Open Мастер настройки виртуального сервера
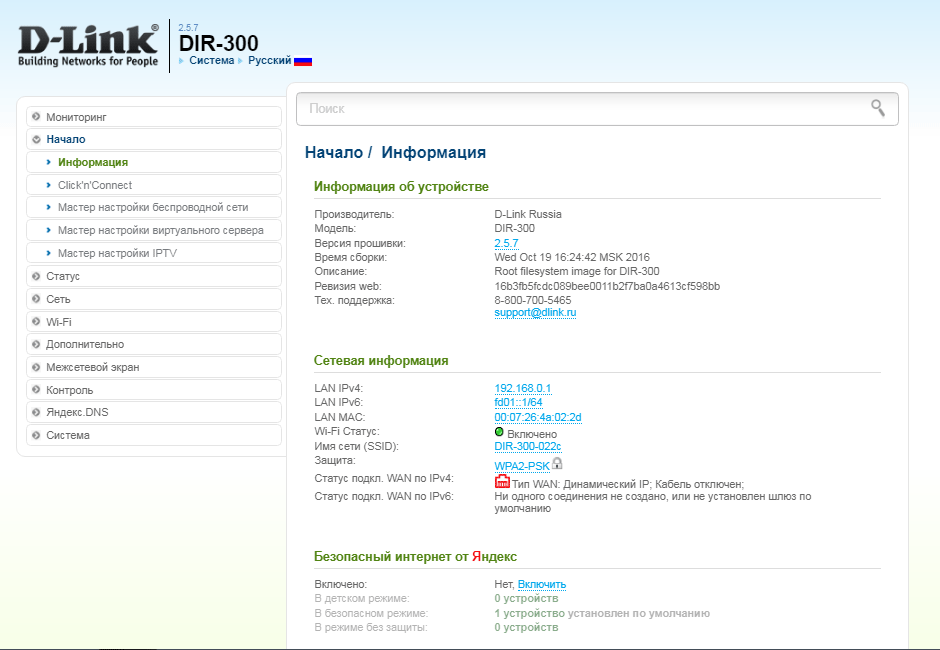Screen dimensions: 940x650 [154, 230]
